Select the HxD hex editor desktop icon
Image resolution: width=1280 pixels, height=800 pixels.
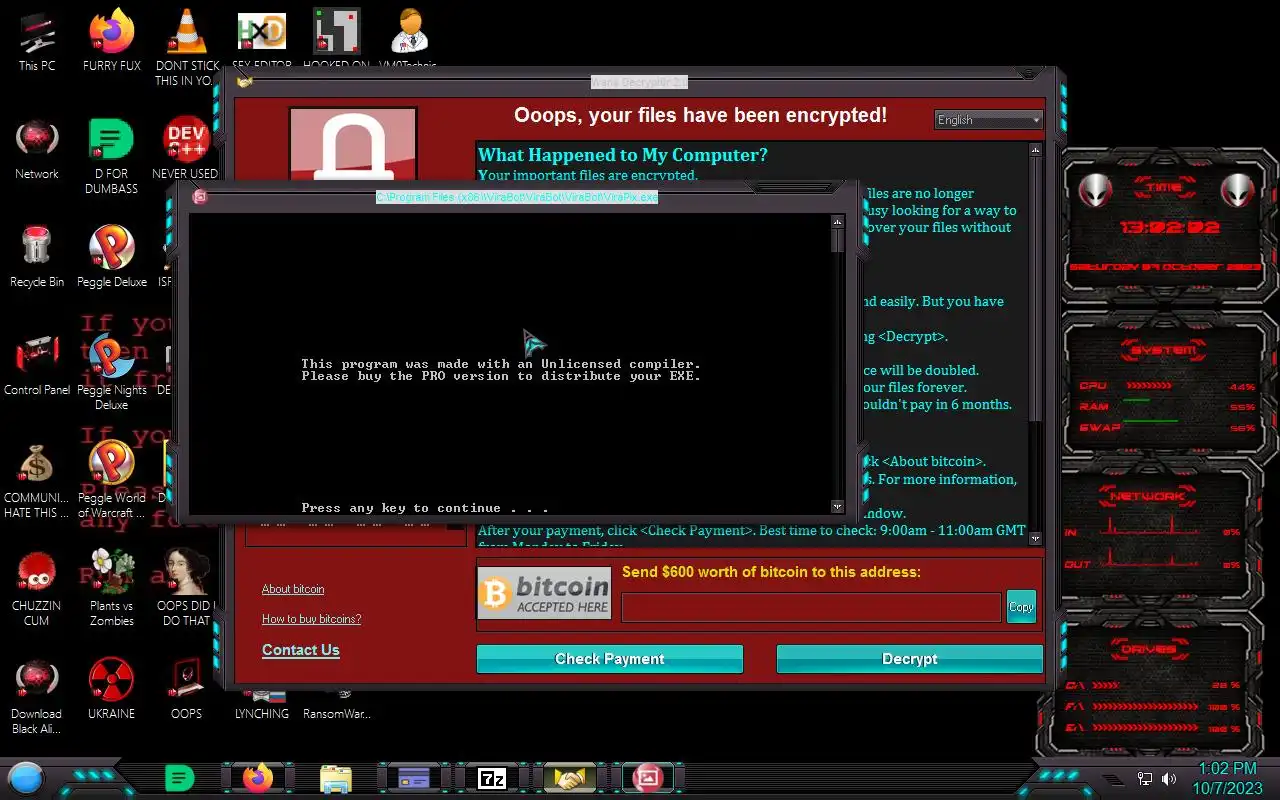click(262, 38)
